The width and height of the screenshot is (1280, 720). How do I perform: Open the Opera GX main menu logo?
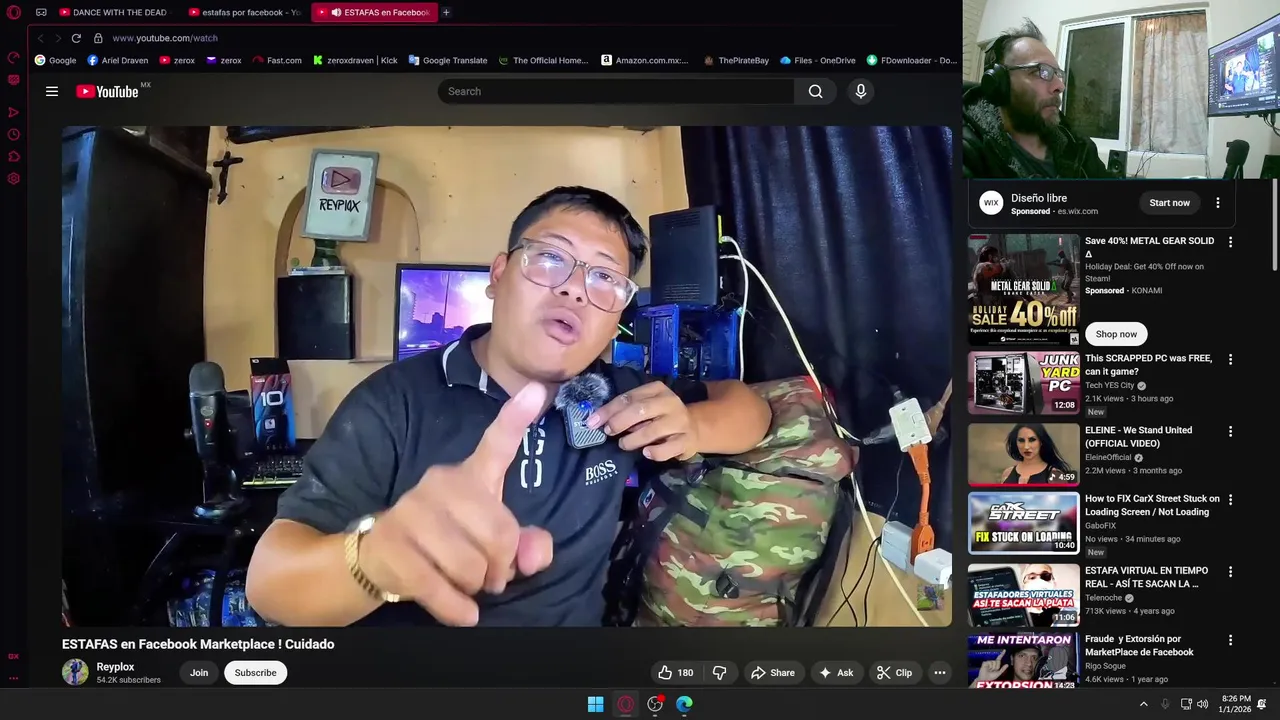coord(14,12)
